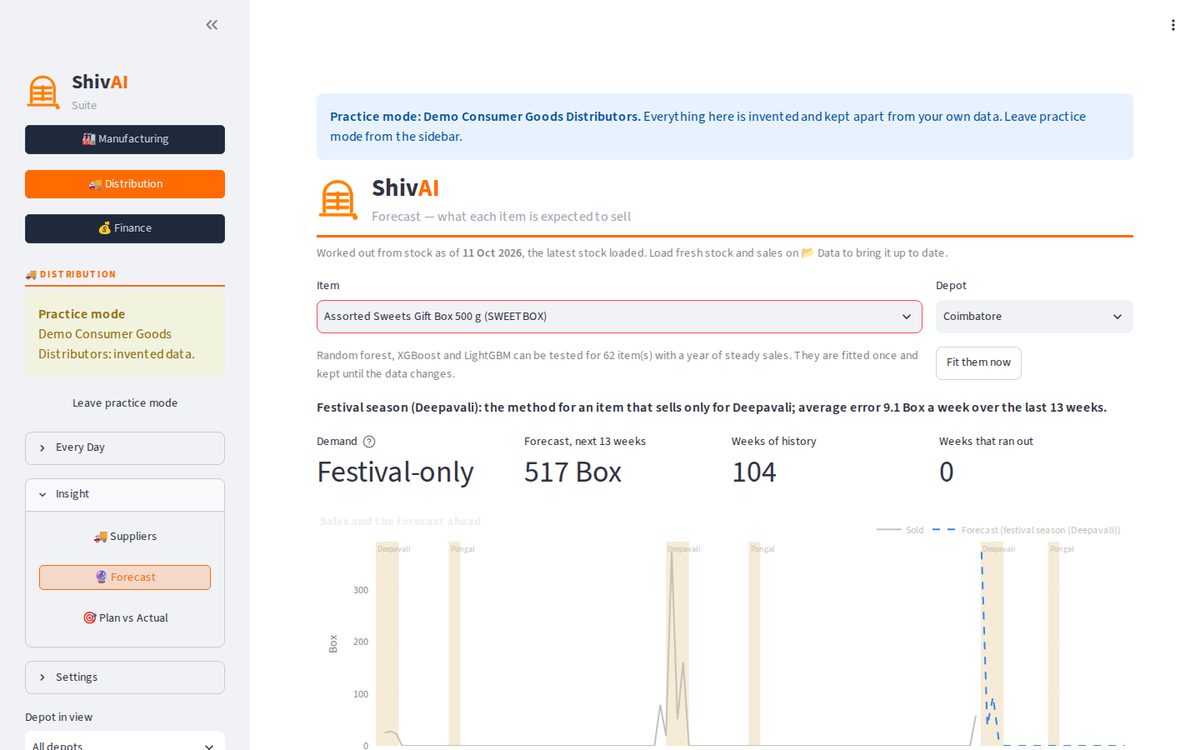Click the Fit them now button
Image resolution: width=1200 pixels, height=750 pixels.
click(978, 362)
